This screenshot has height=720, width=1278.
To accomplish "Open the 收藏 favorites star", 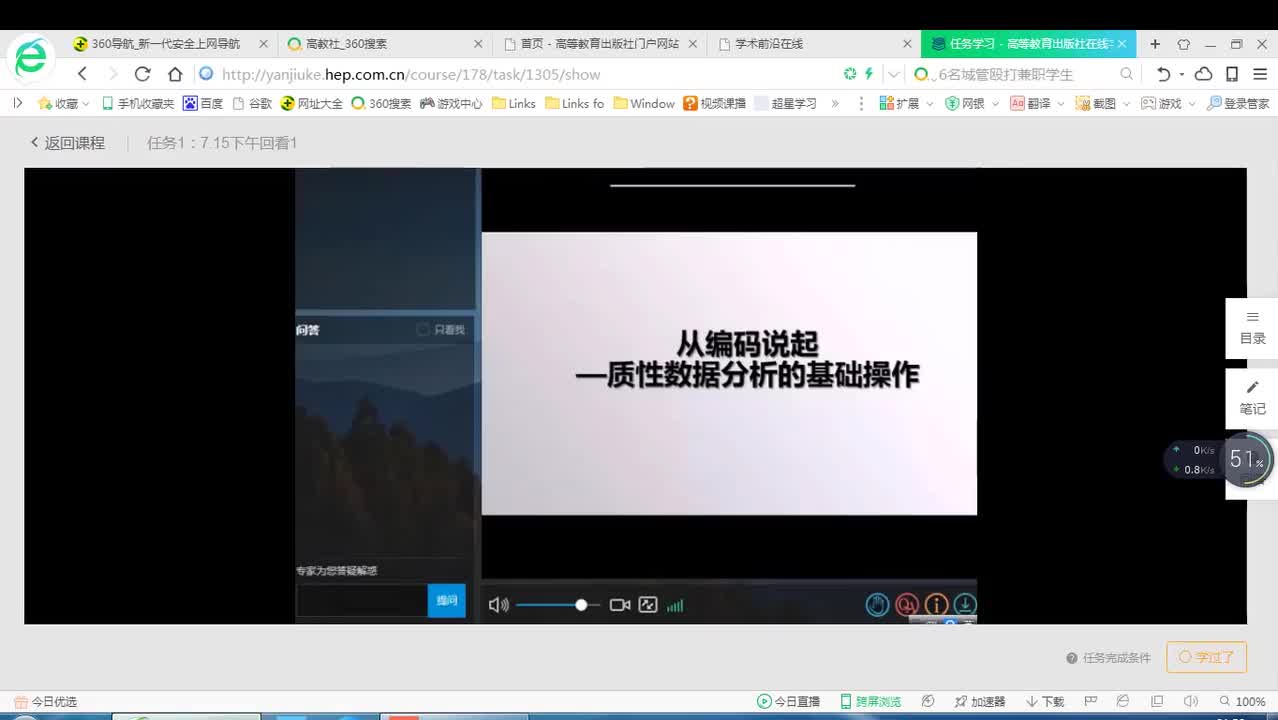I will pyautogui.click(x=57, y=103).
